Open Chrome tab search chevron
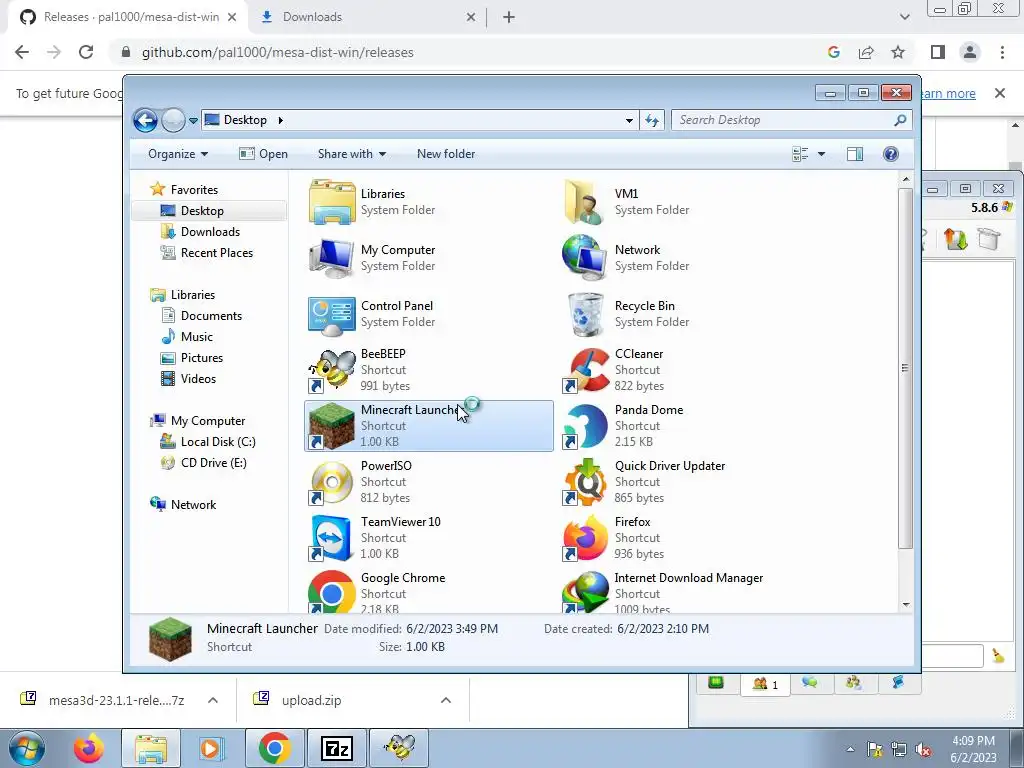The width and height of the screenshot is (1024, 768). [904, 17]
